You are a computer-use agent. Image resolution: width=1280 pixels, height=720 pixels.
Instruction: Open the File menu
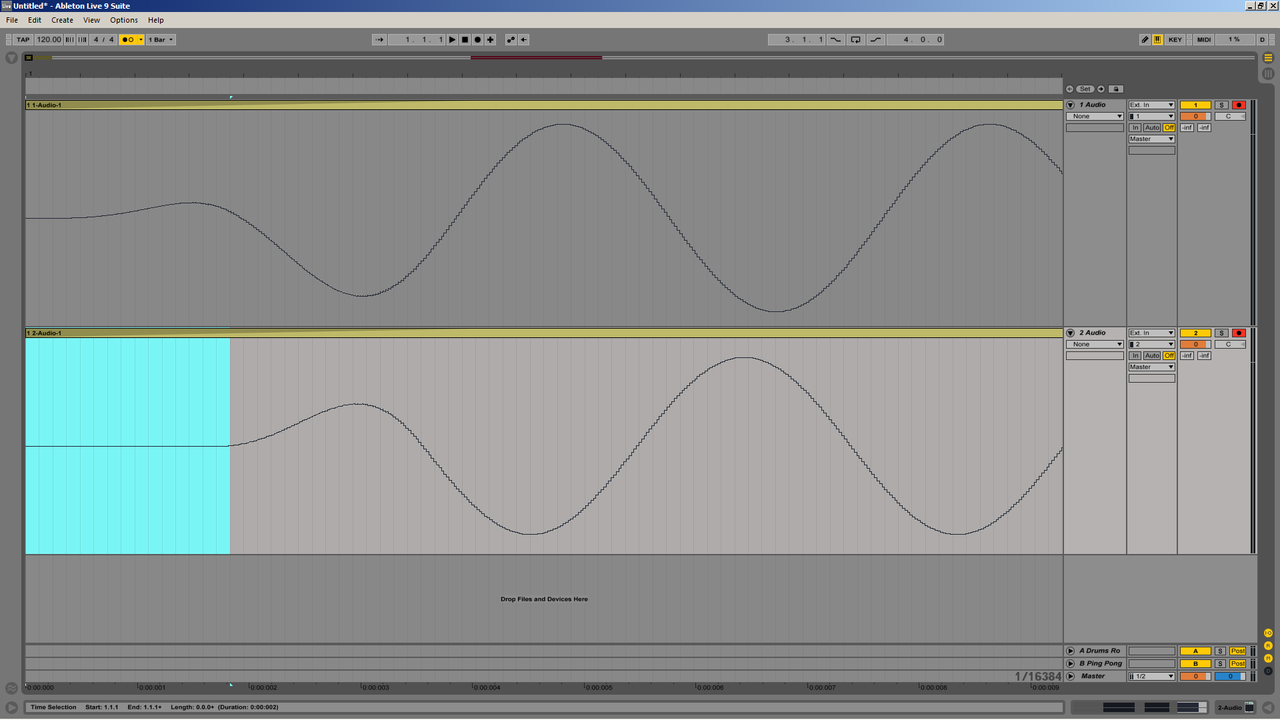point(12,20)
